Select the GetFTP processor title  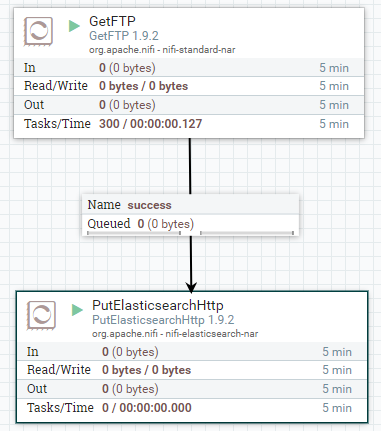112,21
